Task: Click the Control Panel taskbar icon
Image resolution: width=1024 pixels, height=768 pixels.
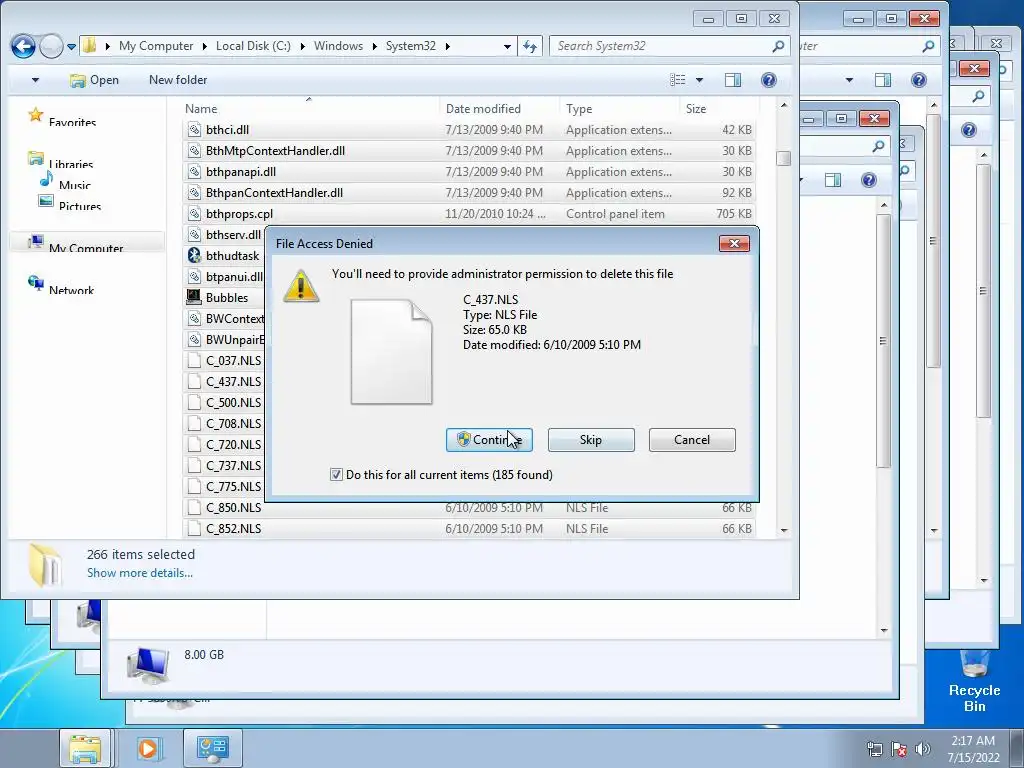Action: (213, 748)
